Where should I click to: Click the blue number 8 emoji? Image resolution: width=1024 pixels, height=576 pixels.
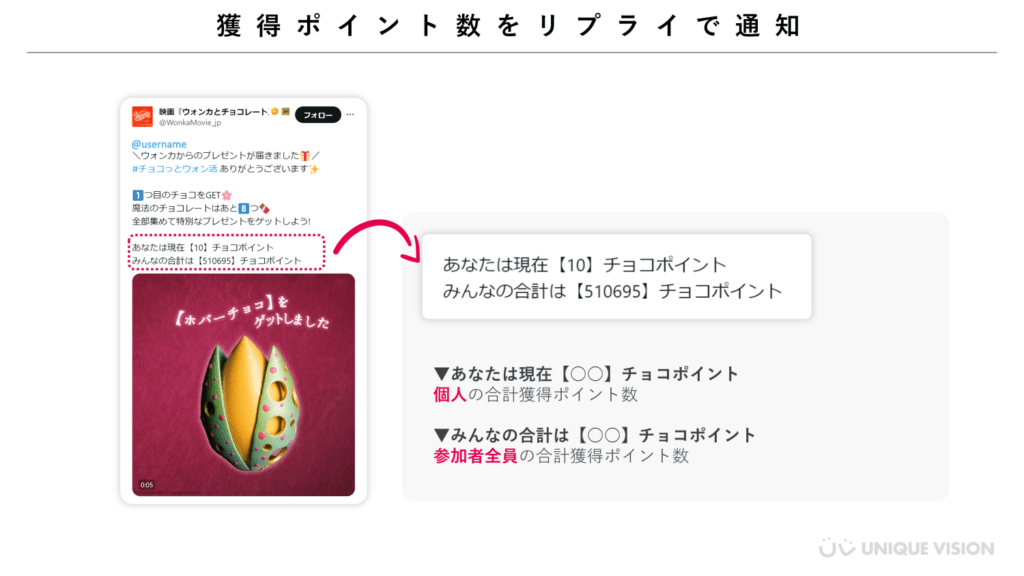tap(243, 208)
